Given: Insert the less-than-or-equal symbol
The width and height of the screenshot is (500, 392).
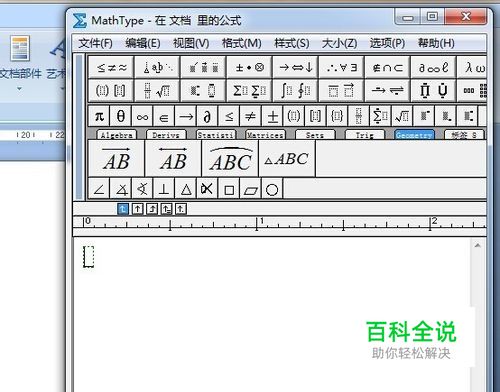Looking at the screenshot, I should 229,116.
